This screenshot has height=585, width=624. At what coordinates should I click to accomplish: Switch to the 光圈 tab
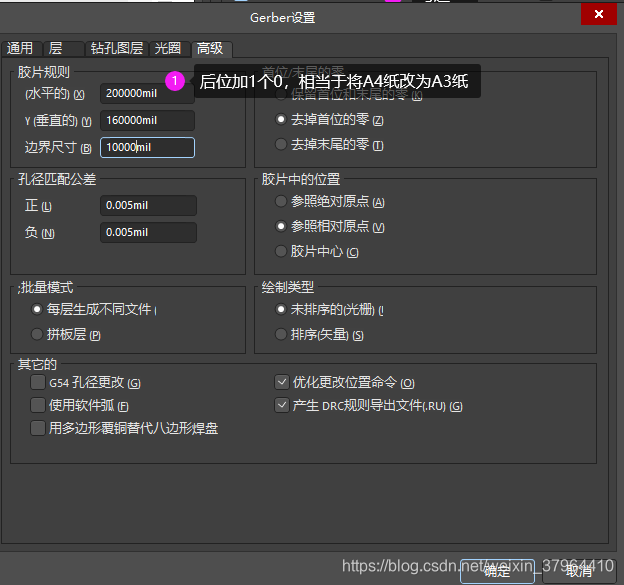[x=169, y=49]
